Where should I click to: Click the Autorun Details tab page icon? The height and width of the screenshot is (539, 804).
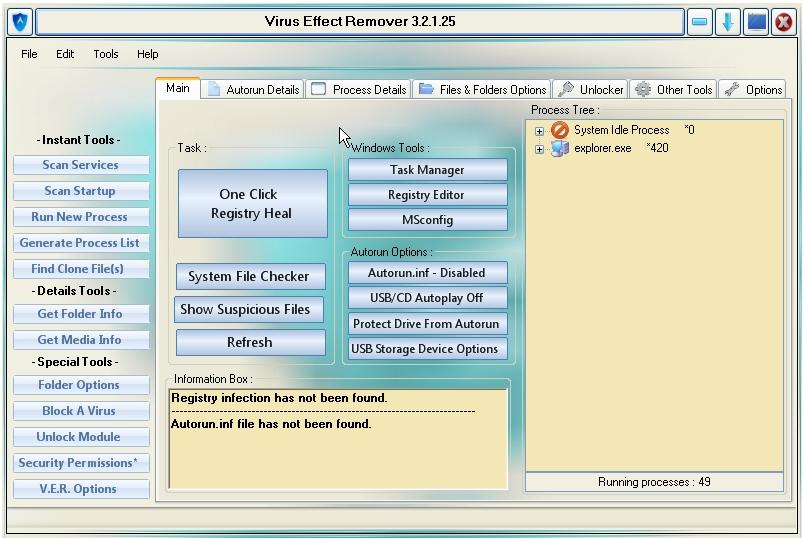tap(214, 89)
